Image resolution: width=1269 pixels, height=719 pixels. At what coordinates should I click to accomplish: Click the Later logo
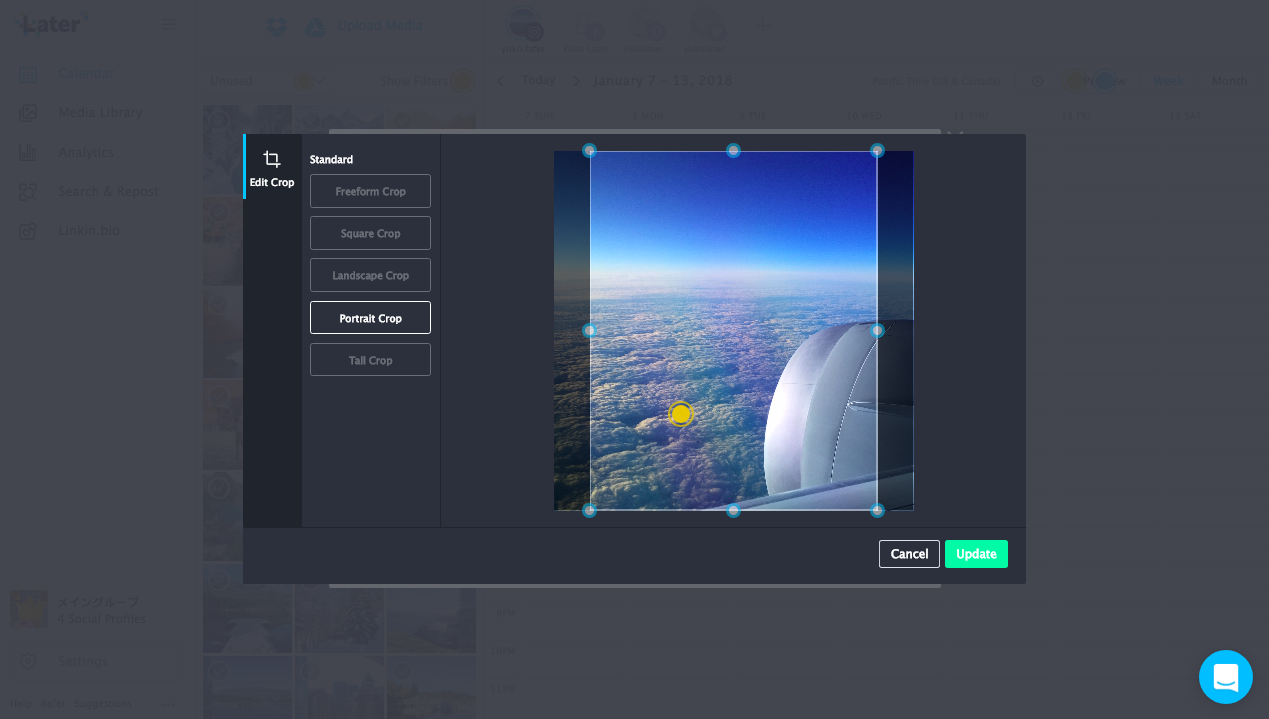tap(52, 23)
